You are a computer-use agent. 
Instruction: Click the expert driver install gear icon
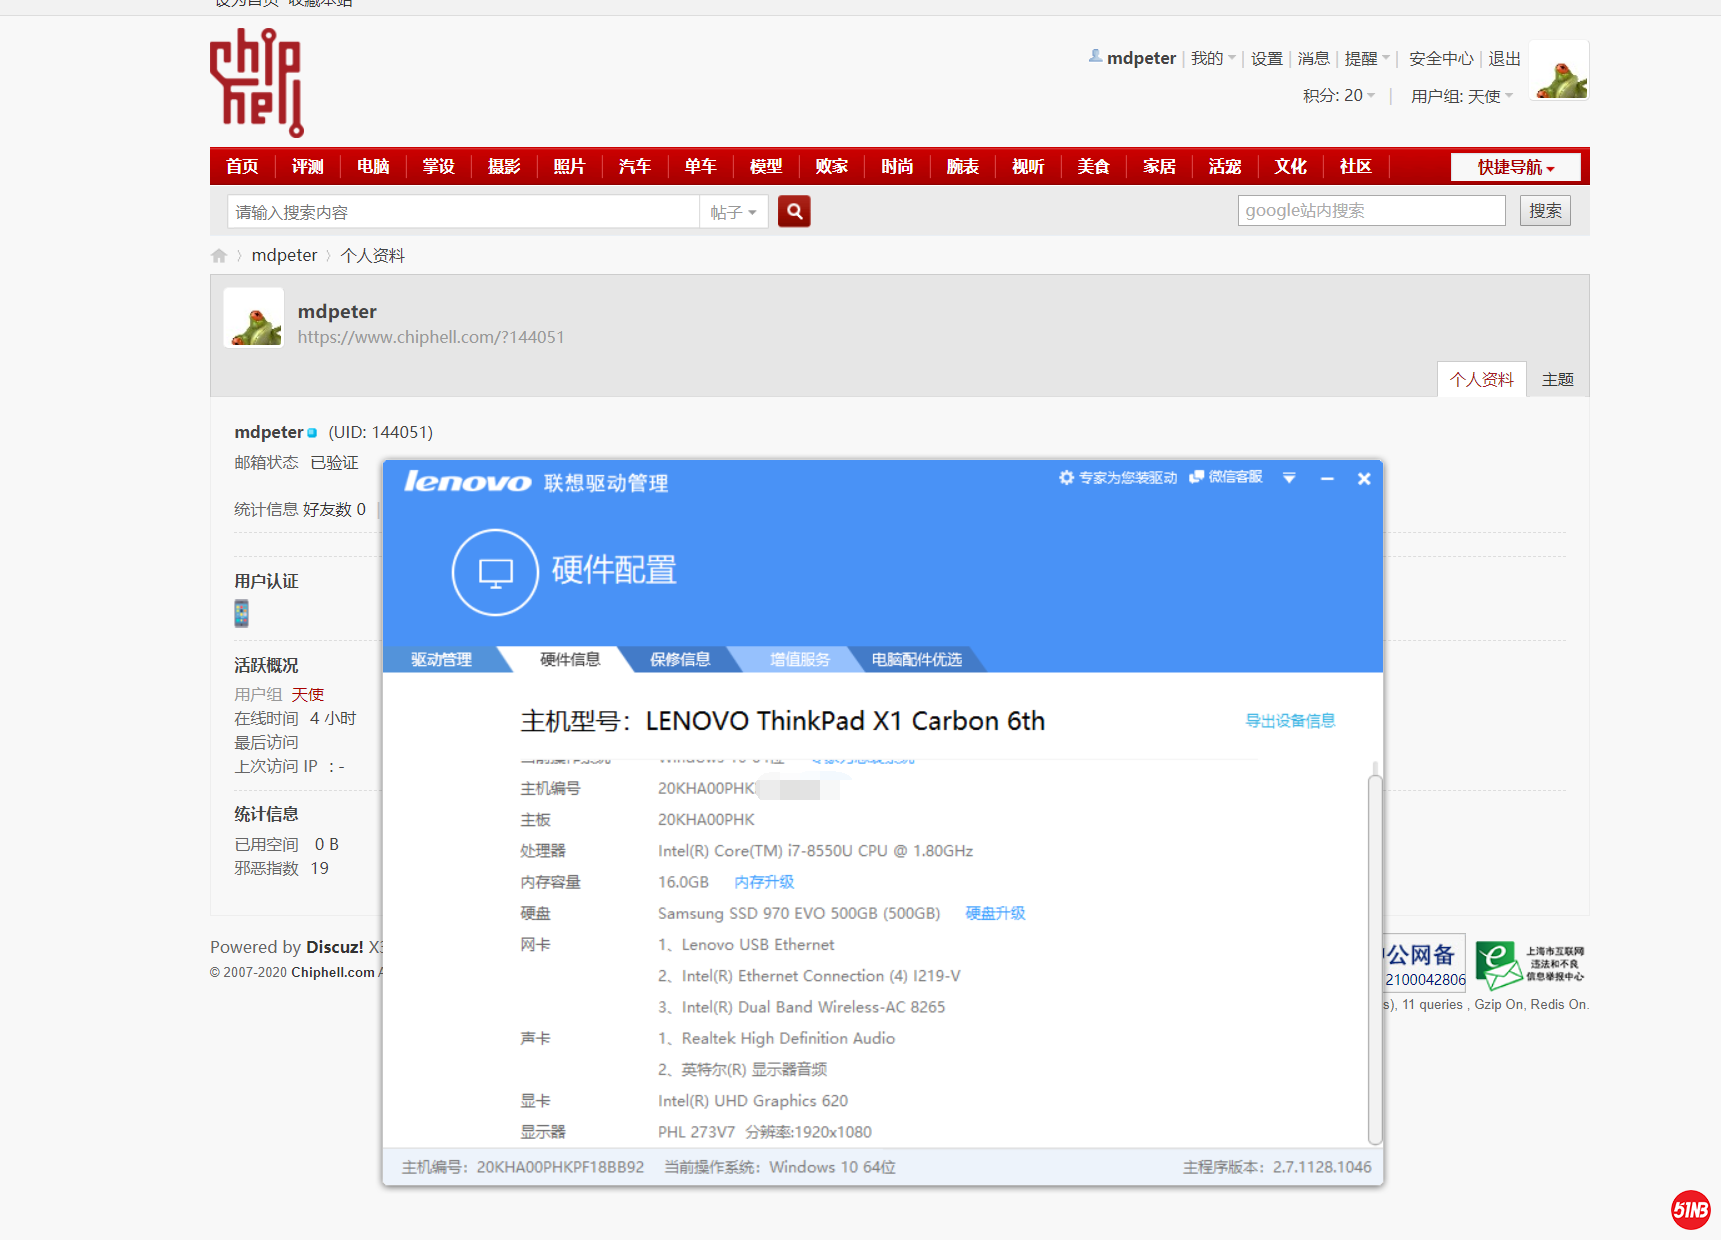(1066, 478)
